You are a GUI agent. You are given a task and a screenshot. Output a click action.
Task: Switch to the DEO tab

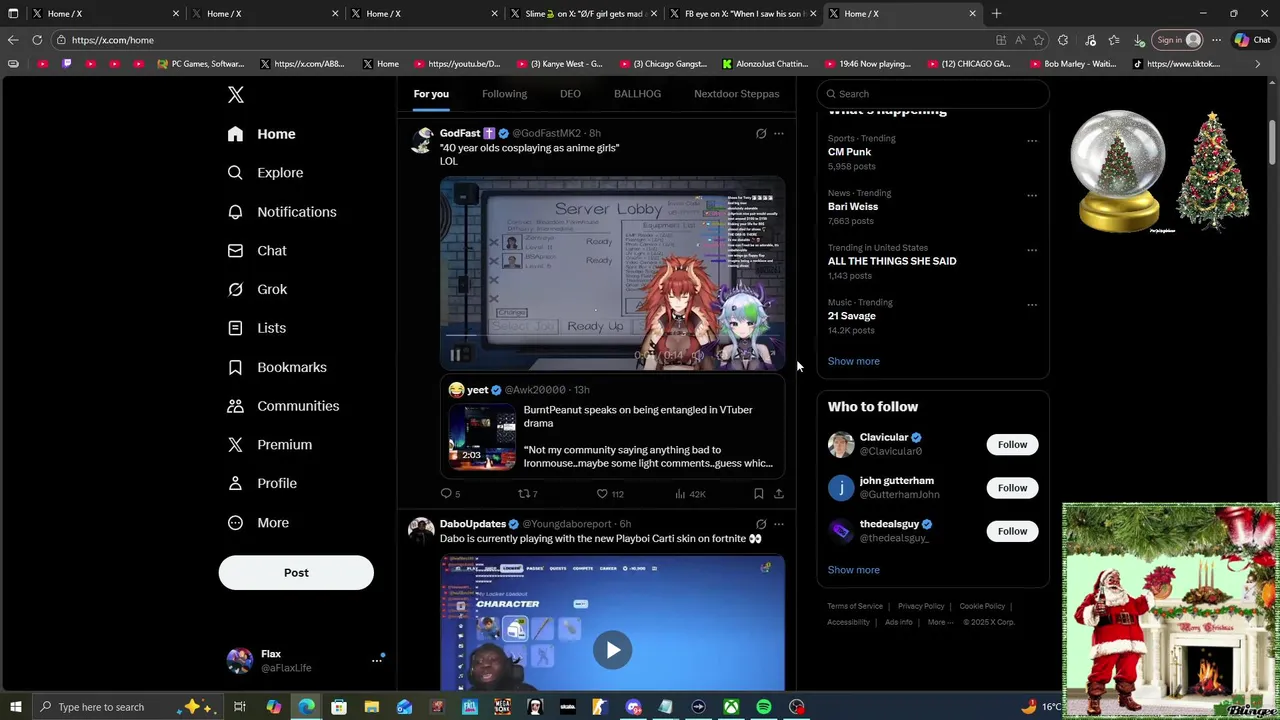pos(570,94)
